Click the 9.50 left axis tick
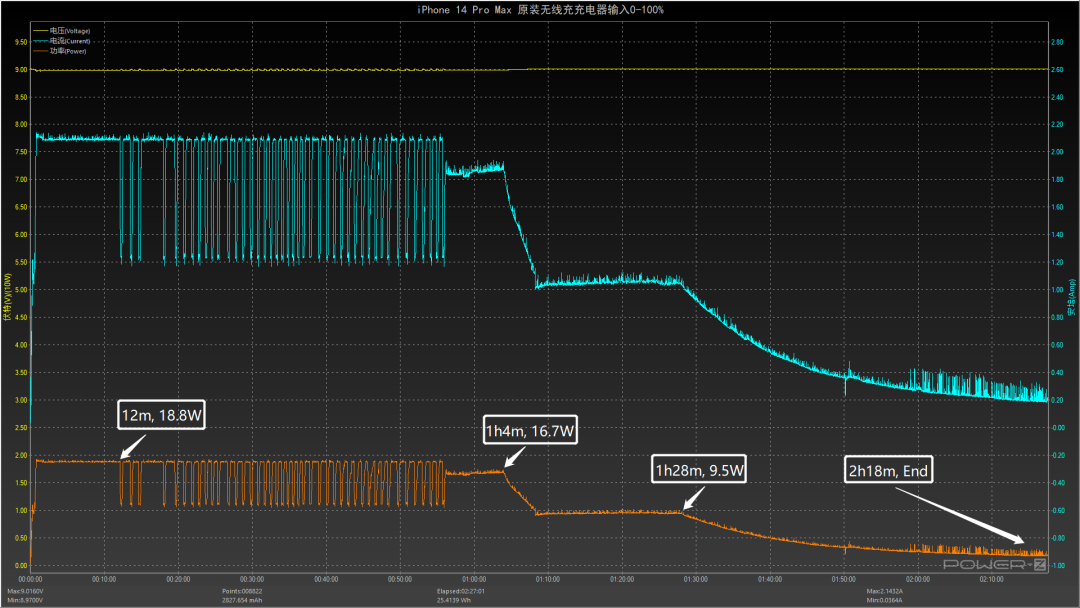 21,42
